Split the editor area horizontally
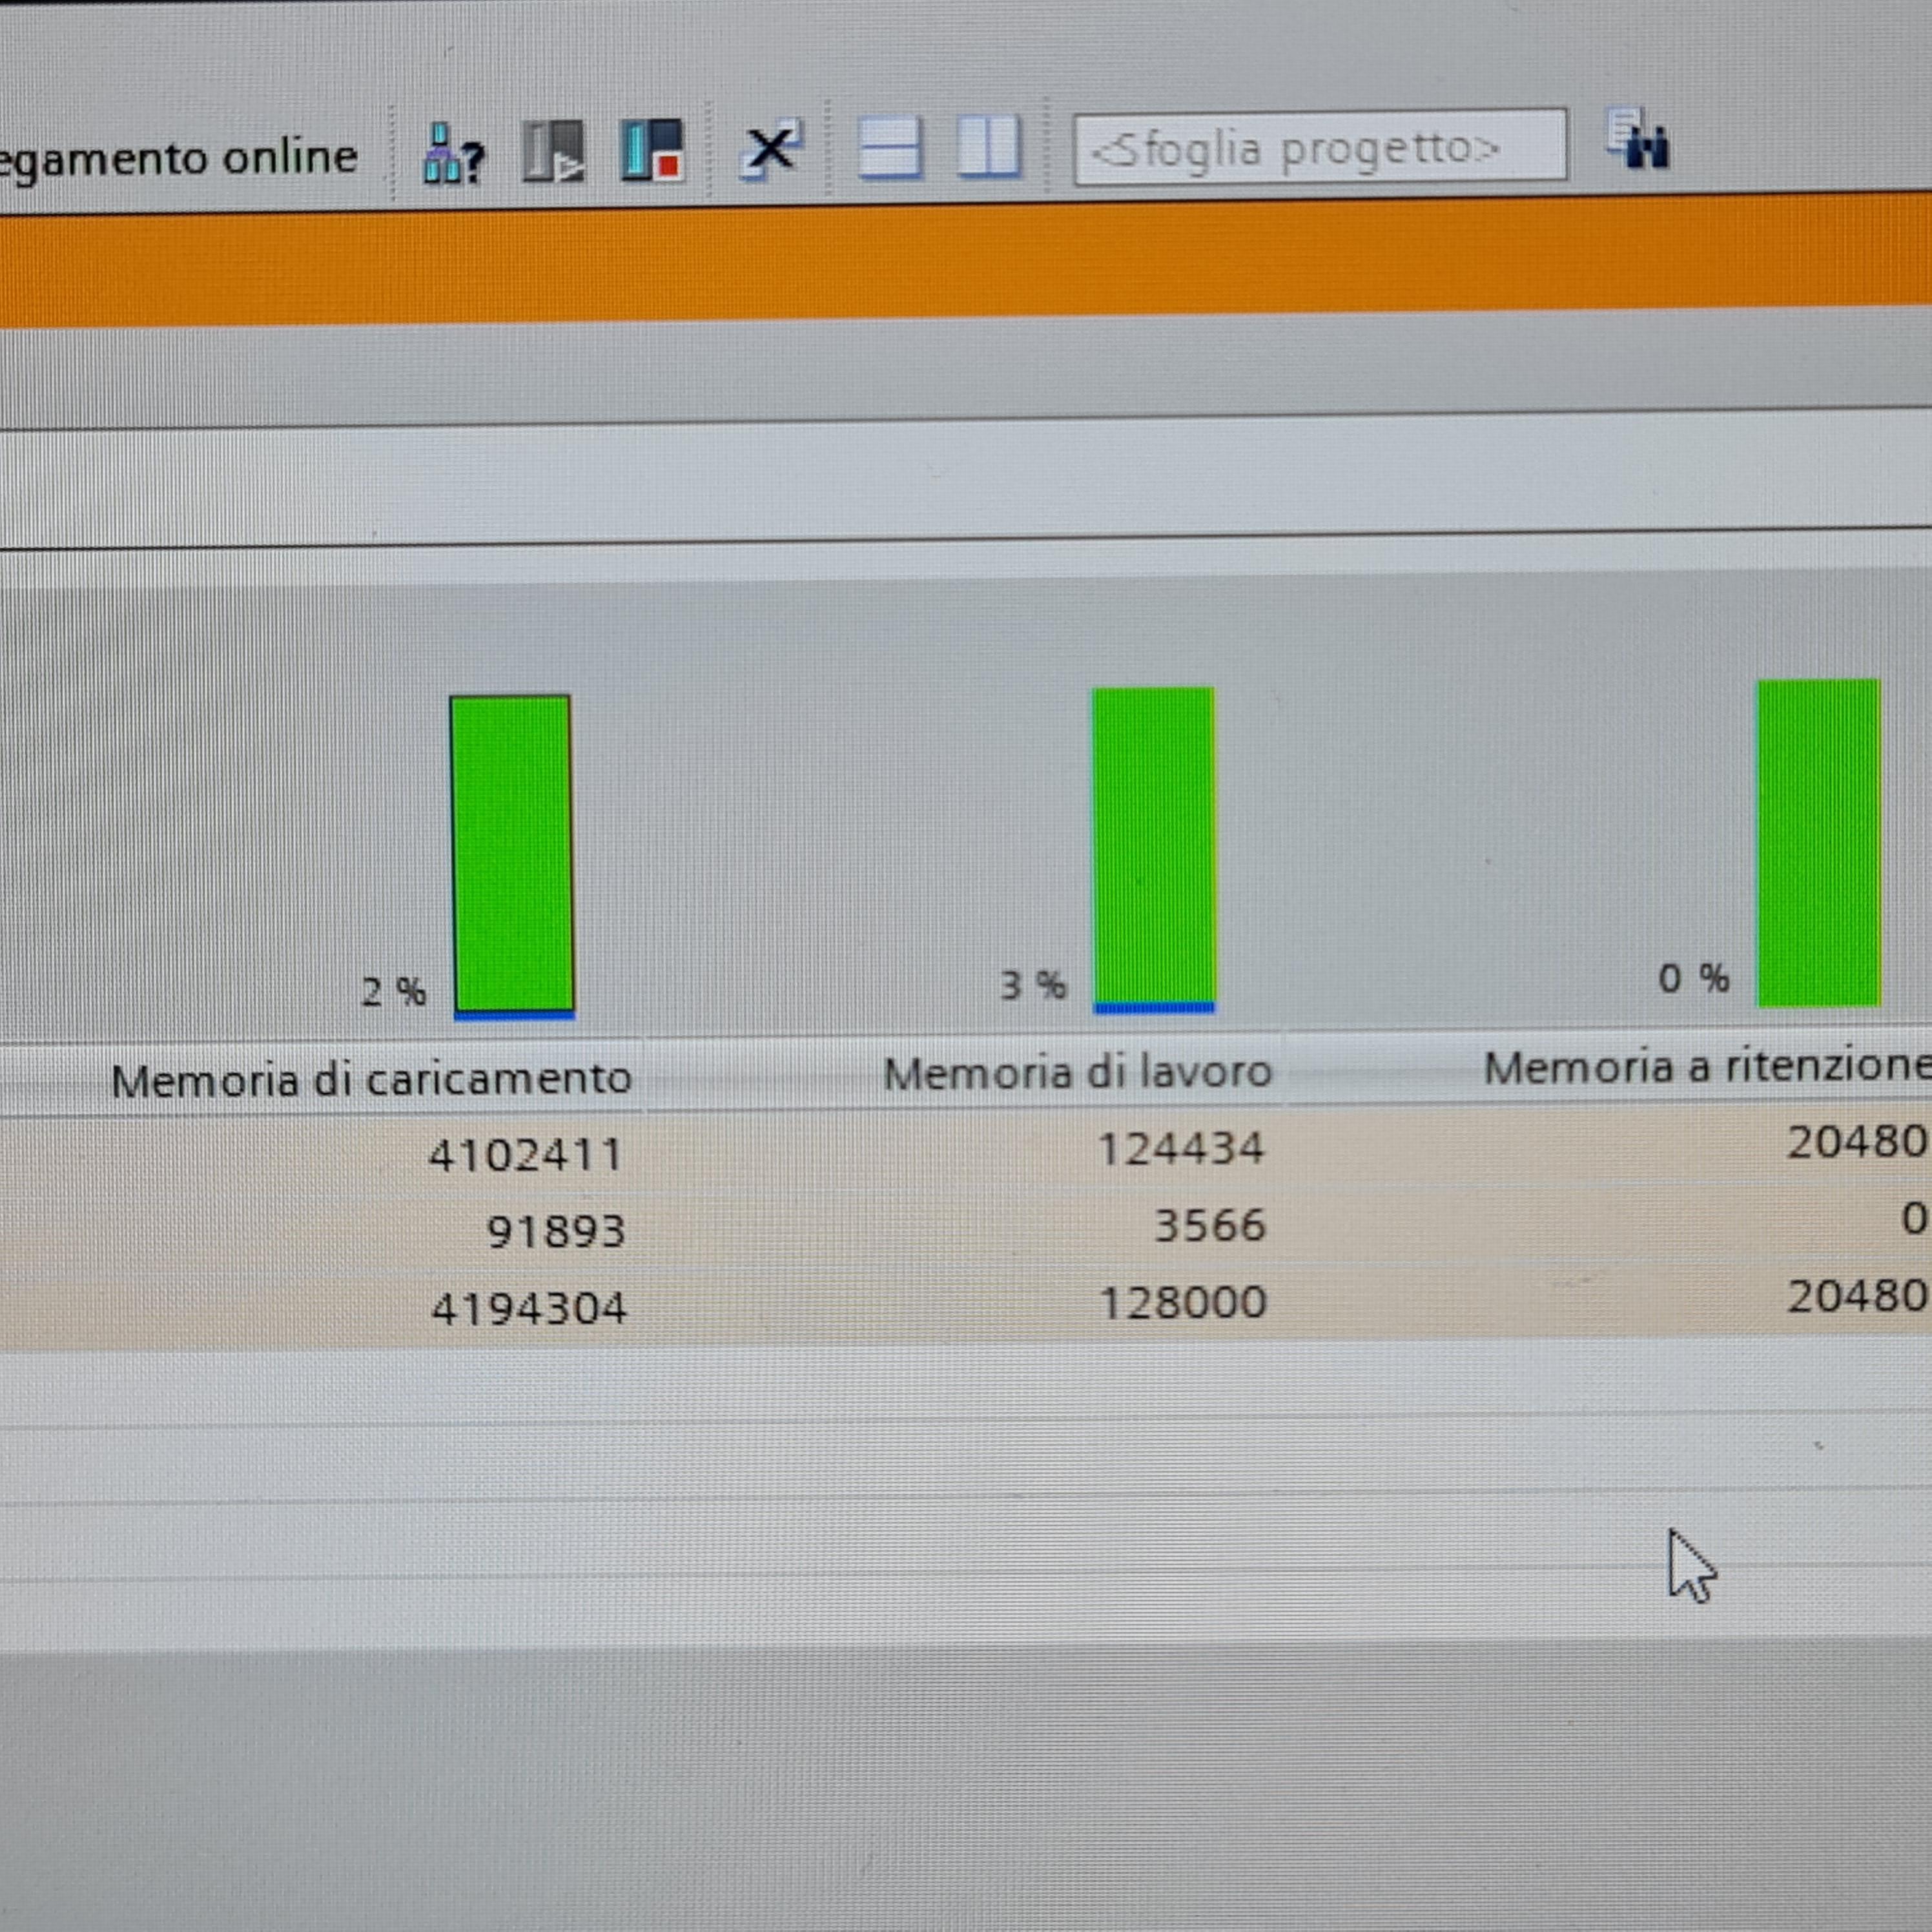 pos(890,148)
